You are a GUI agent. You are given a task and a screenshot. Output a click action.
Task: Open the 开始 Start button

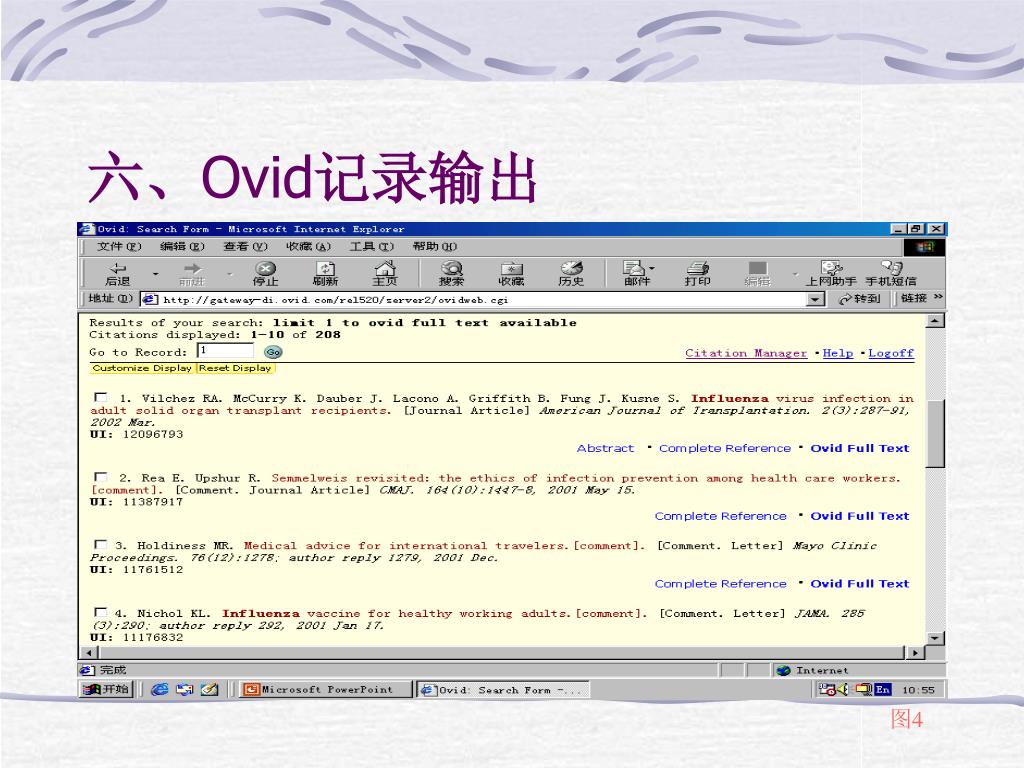(x=106, y=689)
